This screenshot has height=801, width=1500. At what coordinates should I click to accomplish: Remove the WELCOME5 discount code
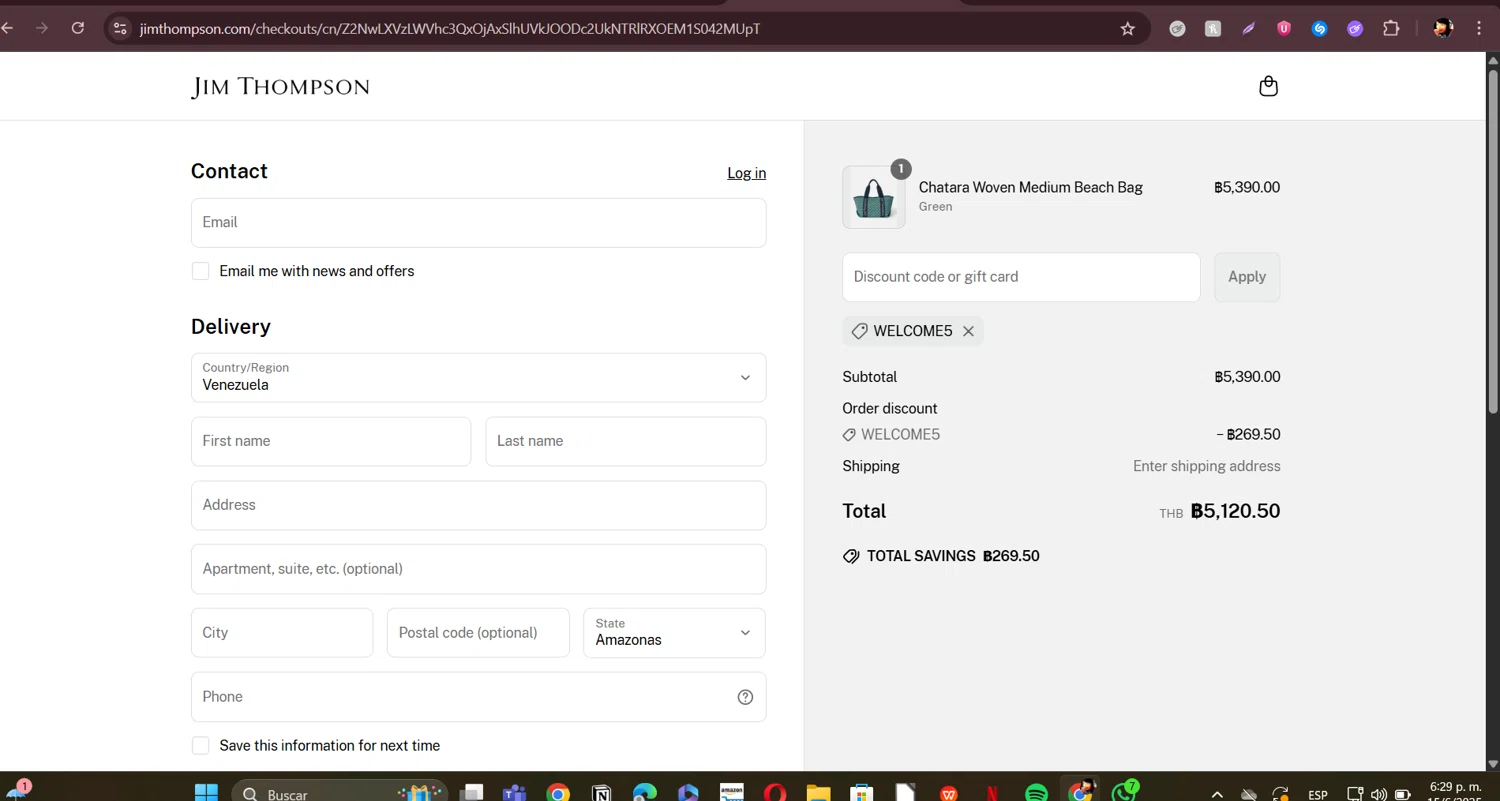point(968,331)
